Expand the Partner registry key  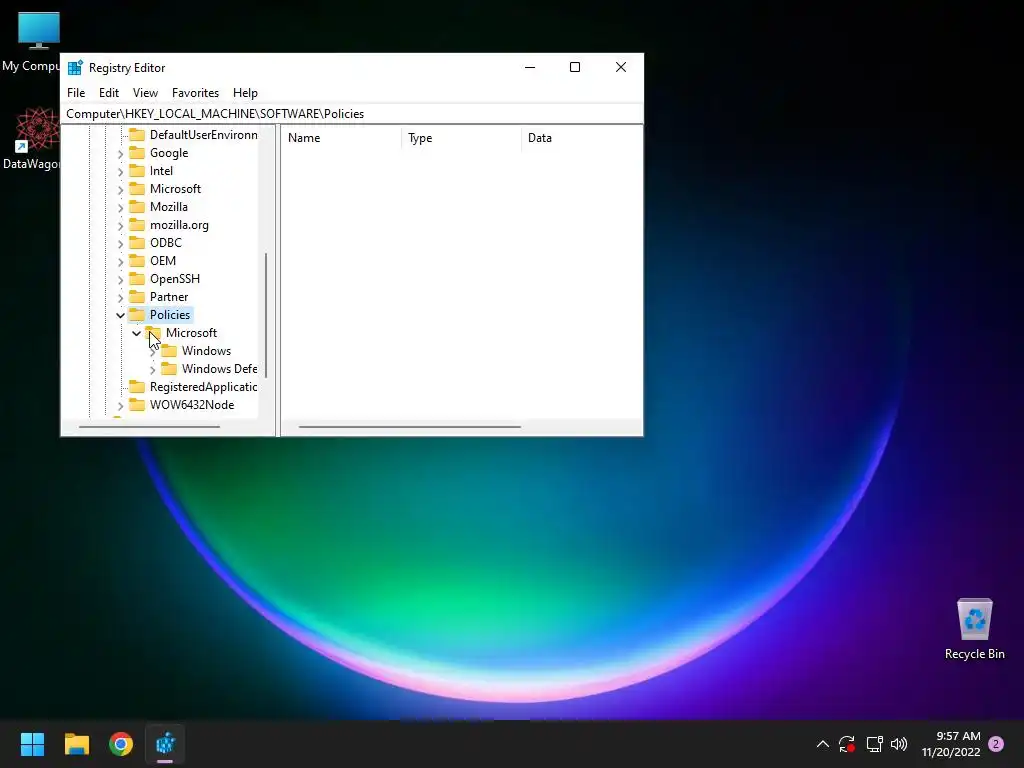[x=120, y=297]
